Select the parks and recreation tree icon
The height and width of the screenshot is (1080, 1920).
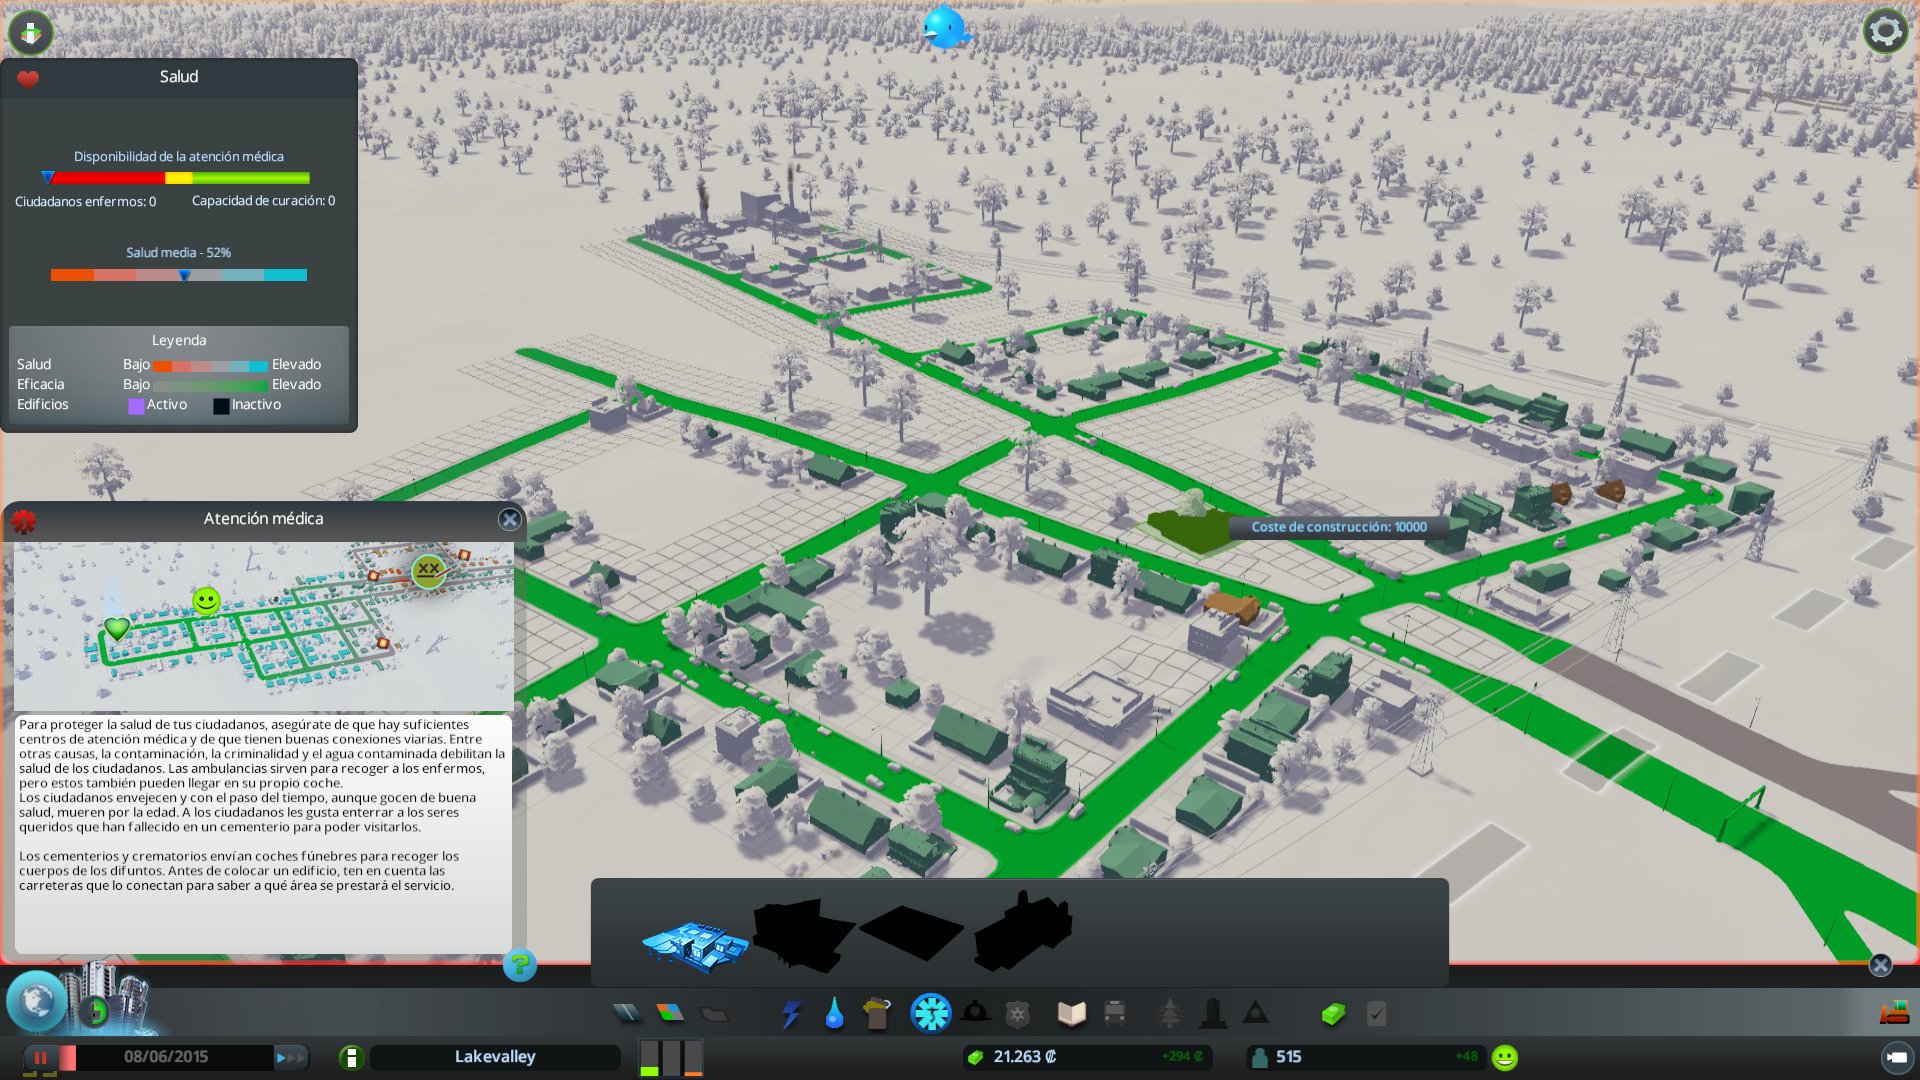click(1170, 1012)
